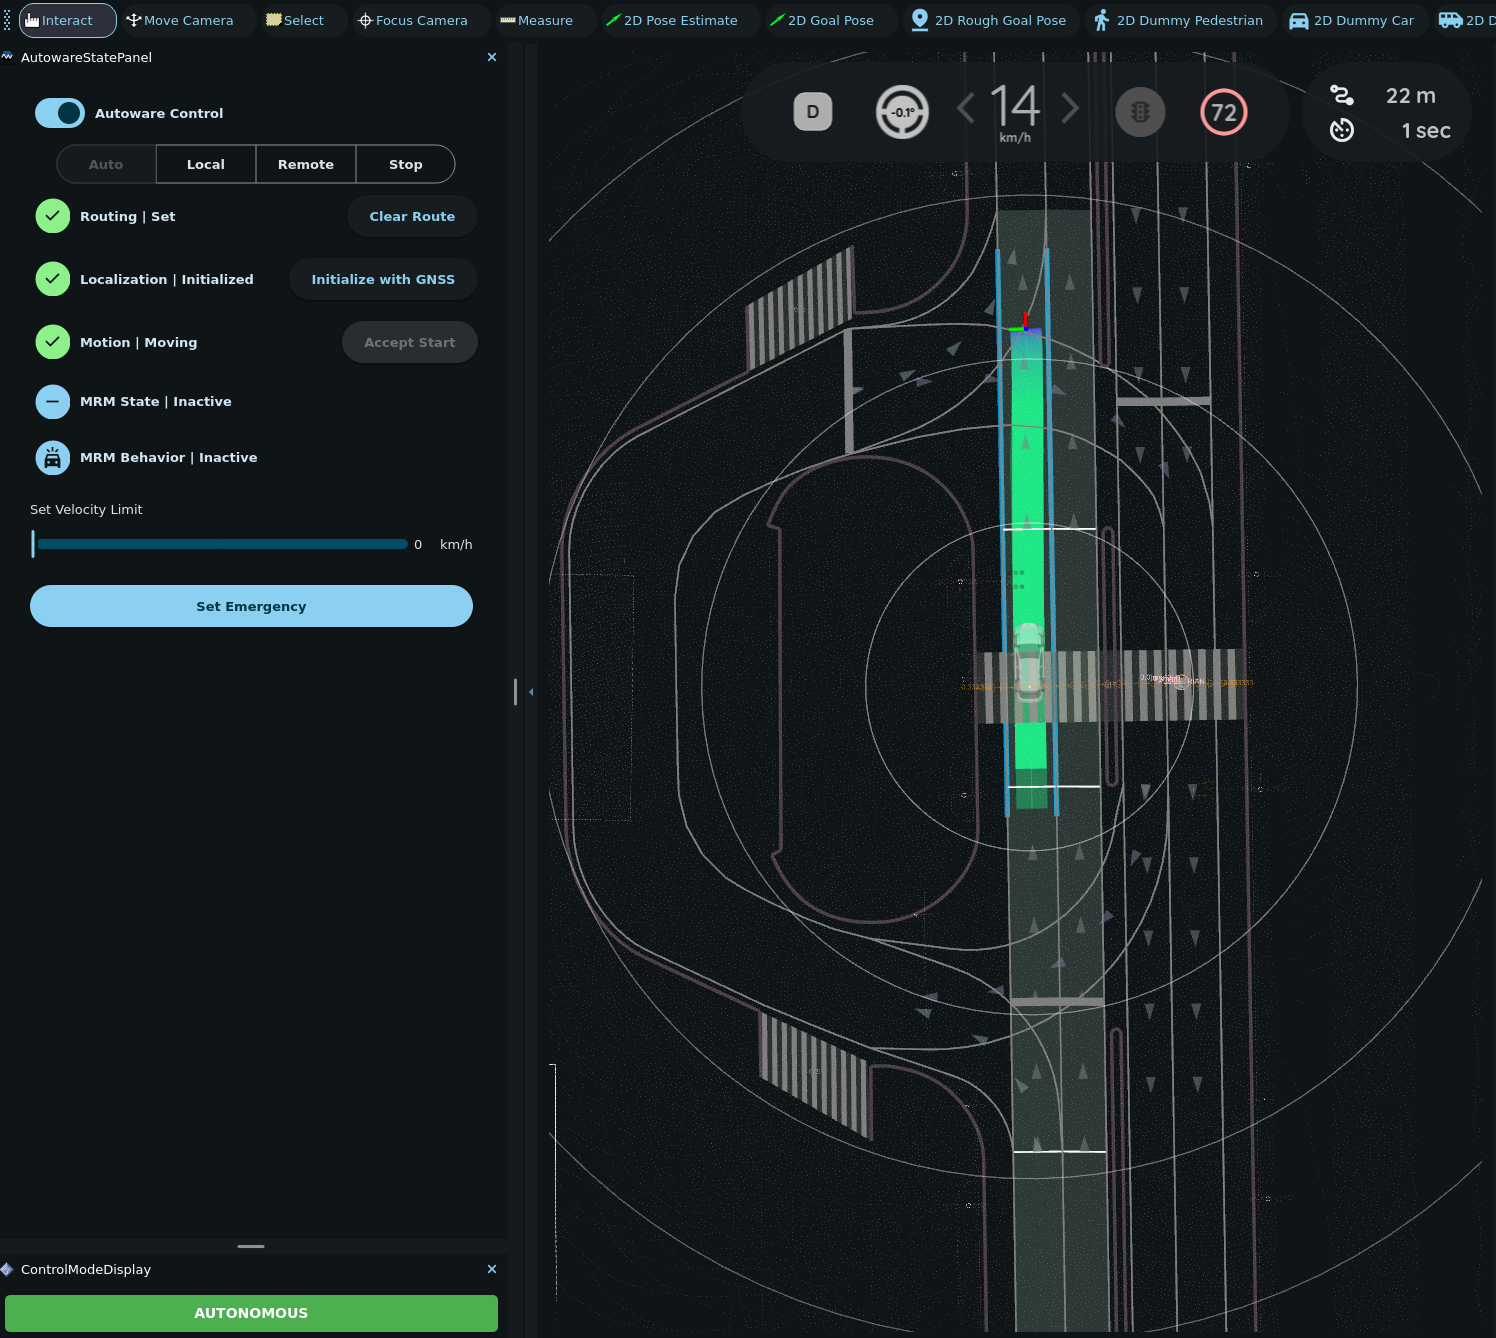
Task: Close the AutowareStatePanel
Action: (x=491, y=57)
